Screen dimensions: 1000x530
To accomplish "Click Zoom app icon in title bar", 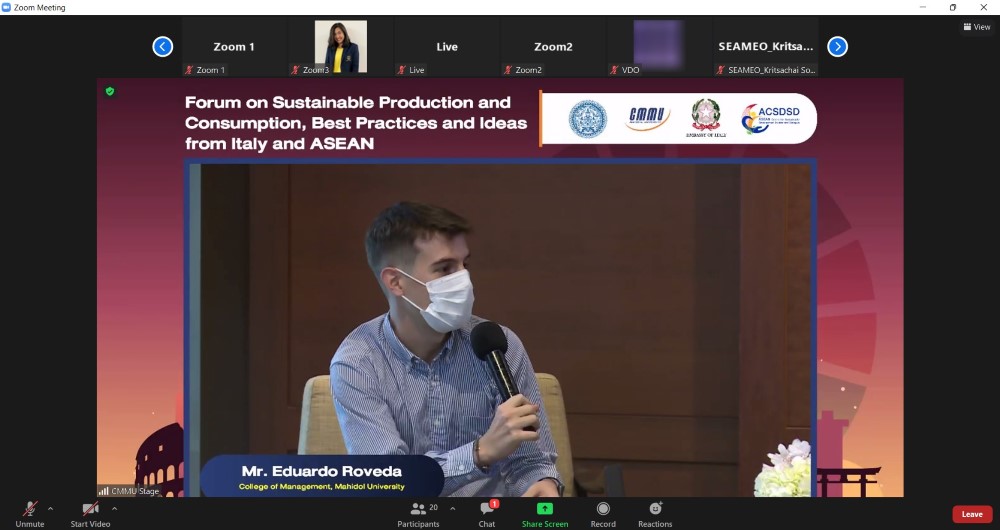I will coord(7,7).
